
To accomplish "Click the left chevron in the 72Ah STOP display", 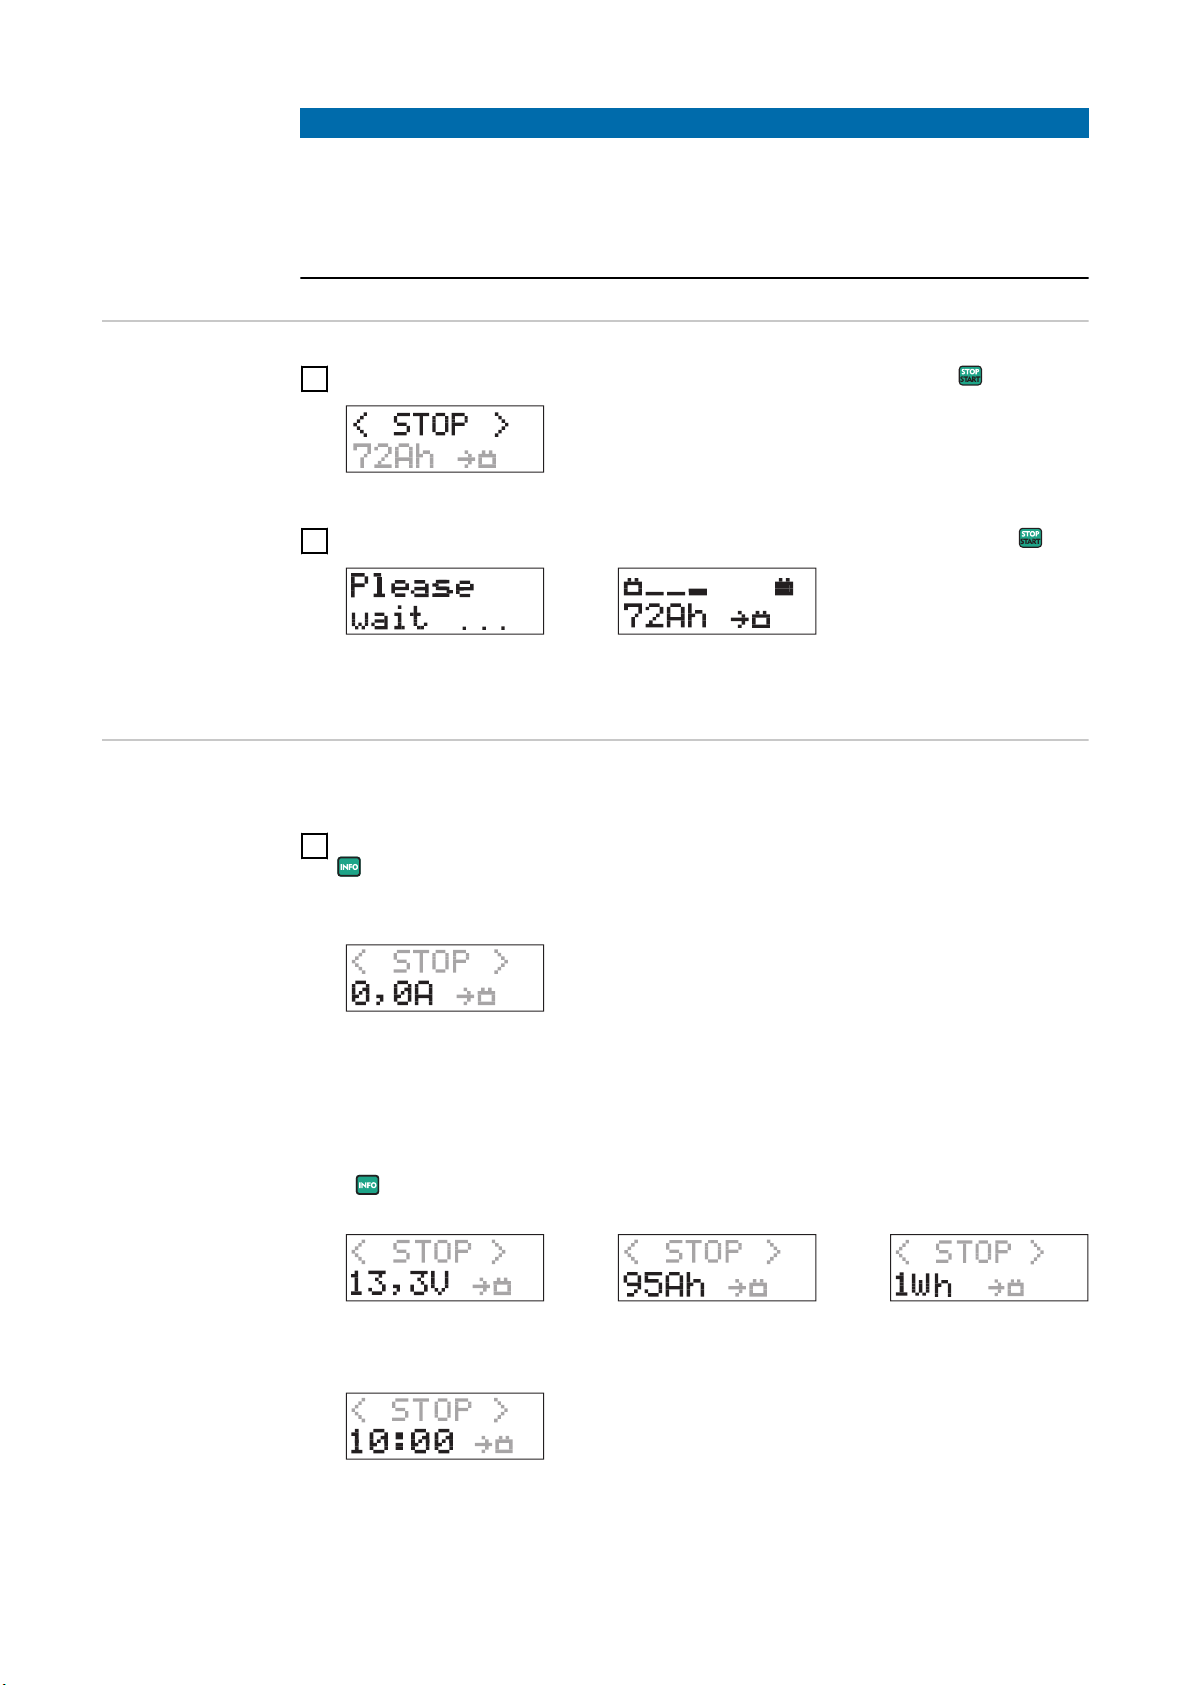I will 361,424.
